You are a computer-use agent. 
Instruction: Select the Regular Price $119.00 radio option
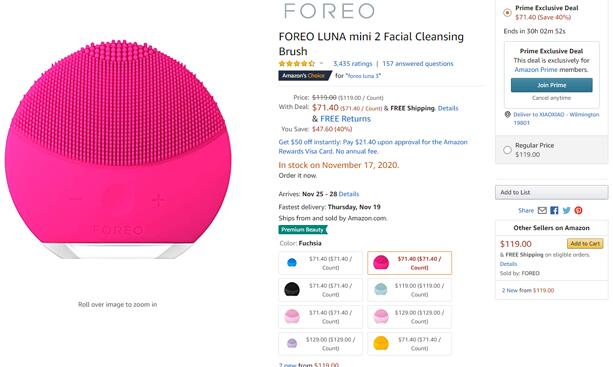(507, 150)
